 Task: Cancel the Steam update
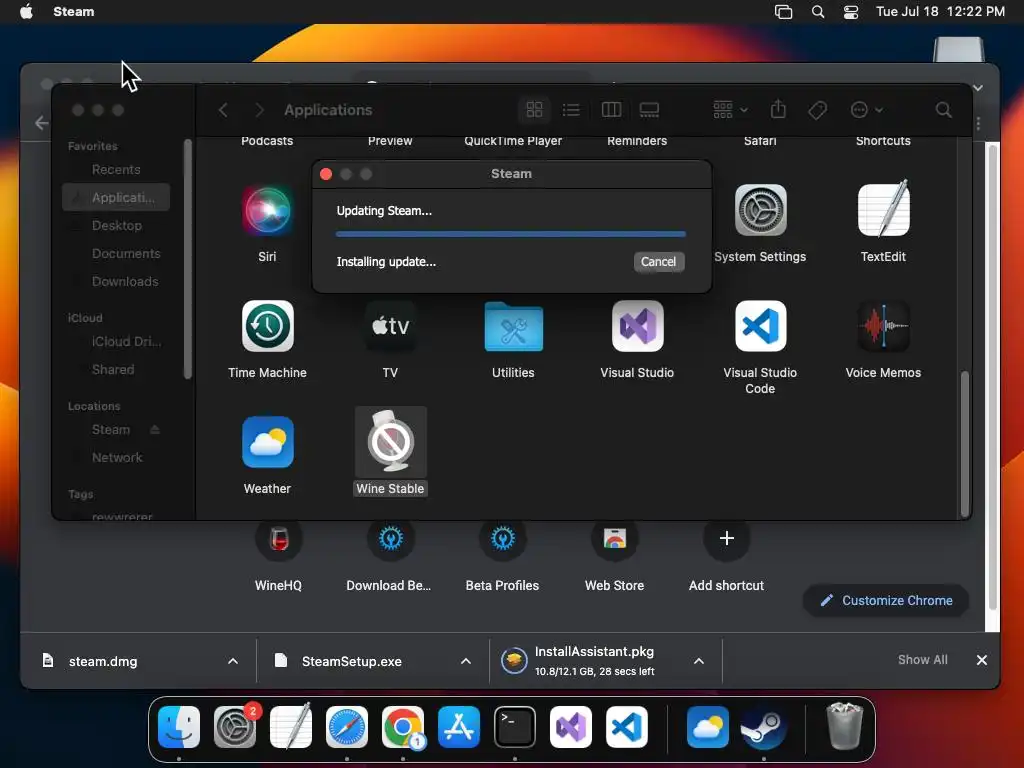pos(658,262)
